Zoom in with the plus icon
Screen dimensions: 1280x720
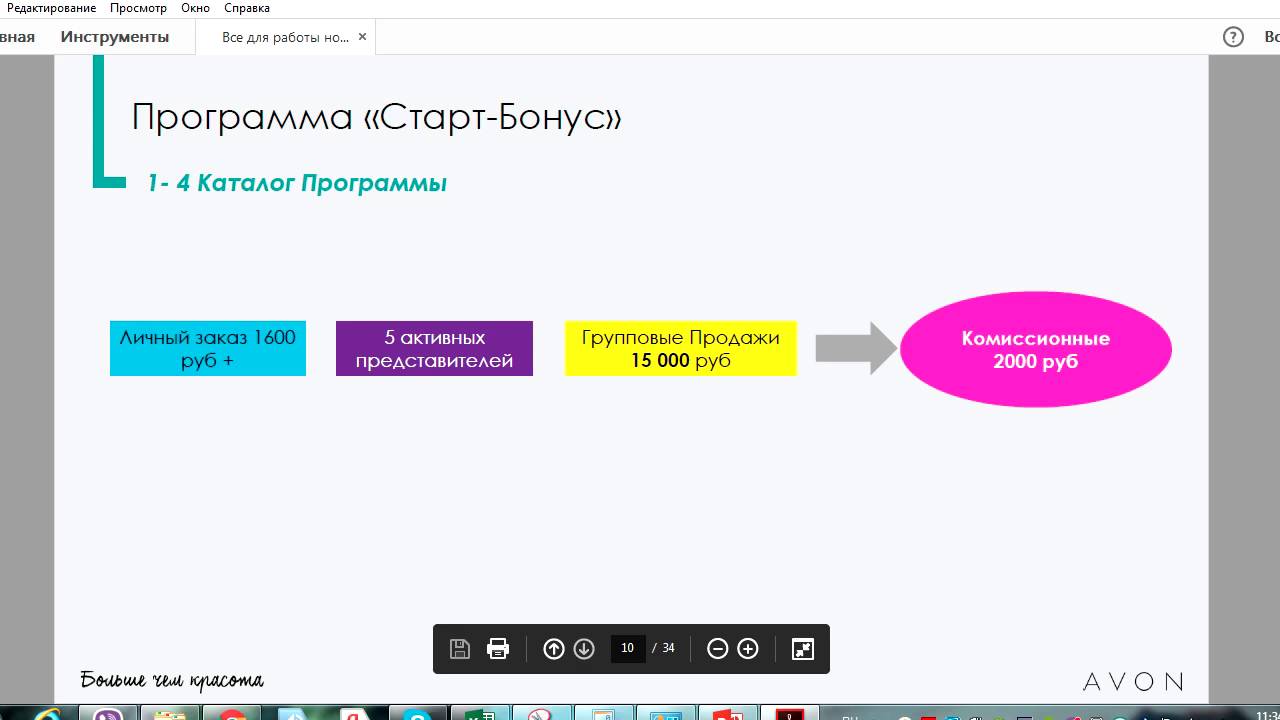click(748, 649)
